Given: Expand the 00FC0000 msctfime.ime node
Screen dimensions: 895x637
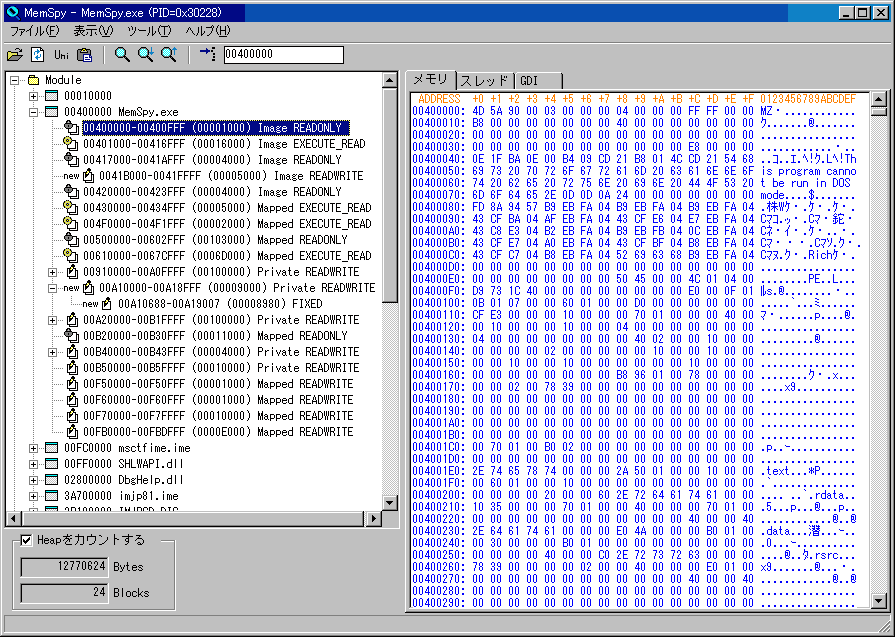Looking at the screenshot, I should 34,448.
